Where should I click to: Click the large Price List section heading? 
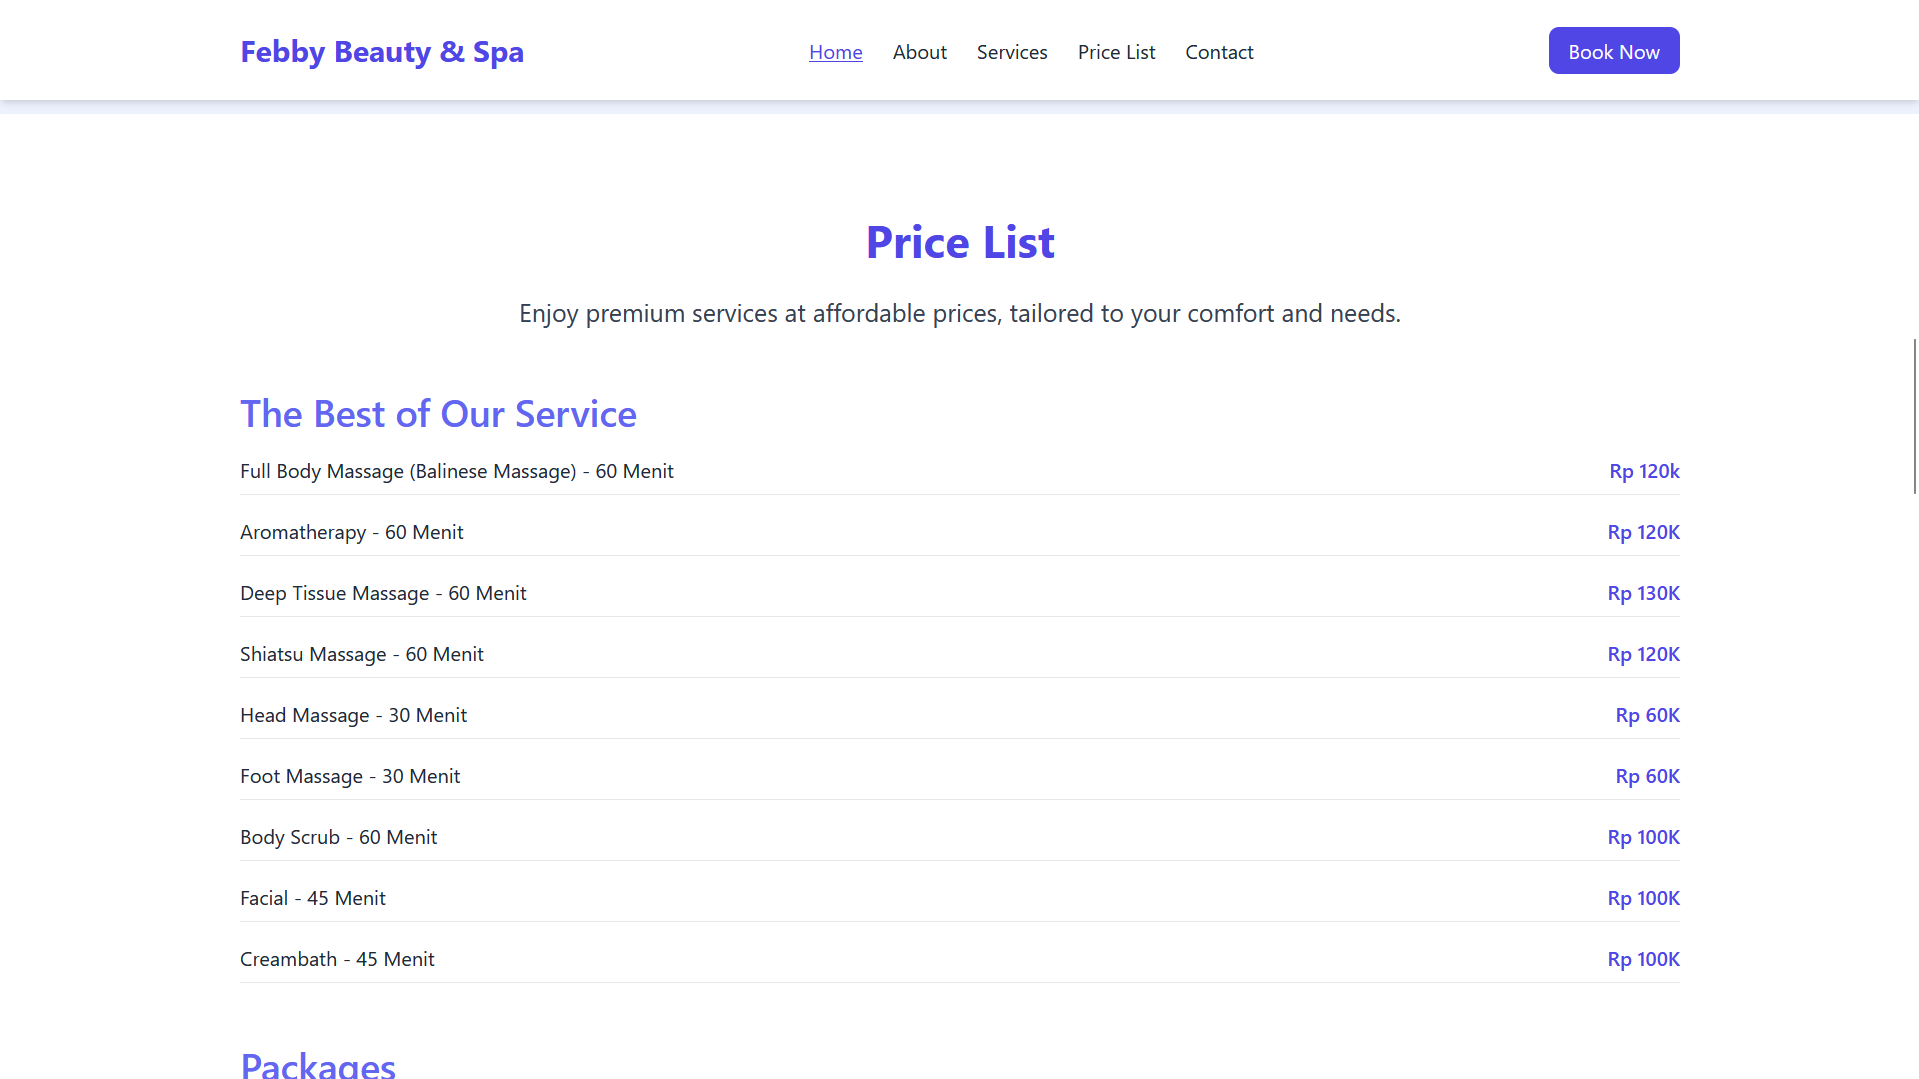959,242
